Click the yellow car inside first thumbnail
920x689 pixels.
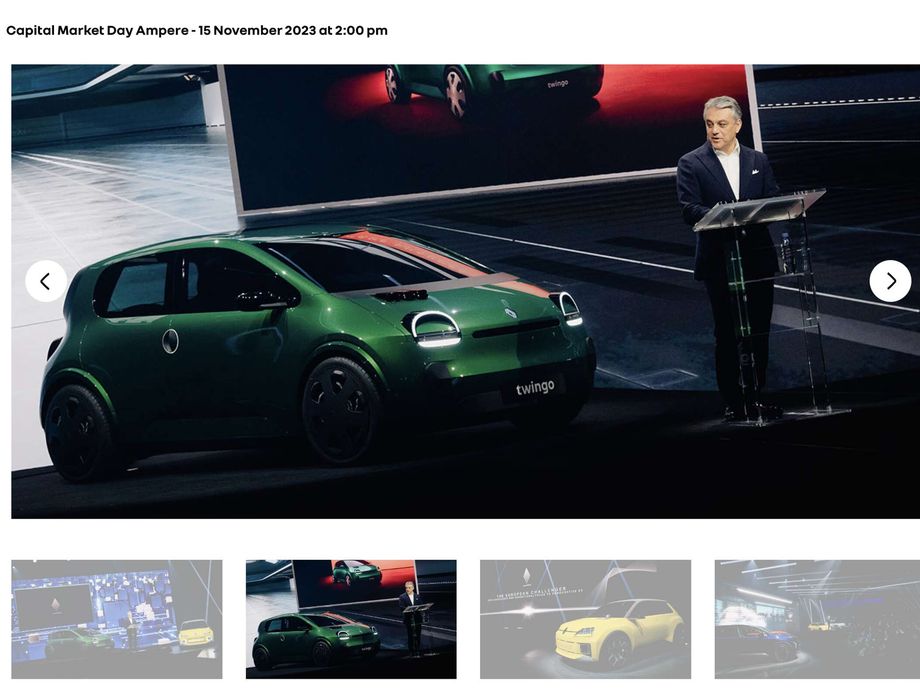tap(195, 634)
